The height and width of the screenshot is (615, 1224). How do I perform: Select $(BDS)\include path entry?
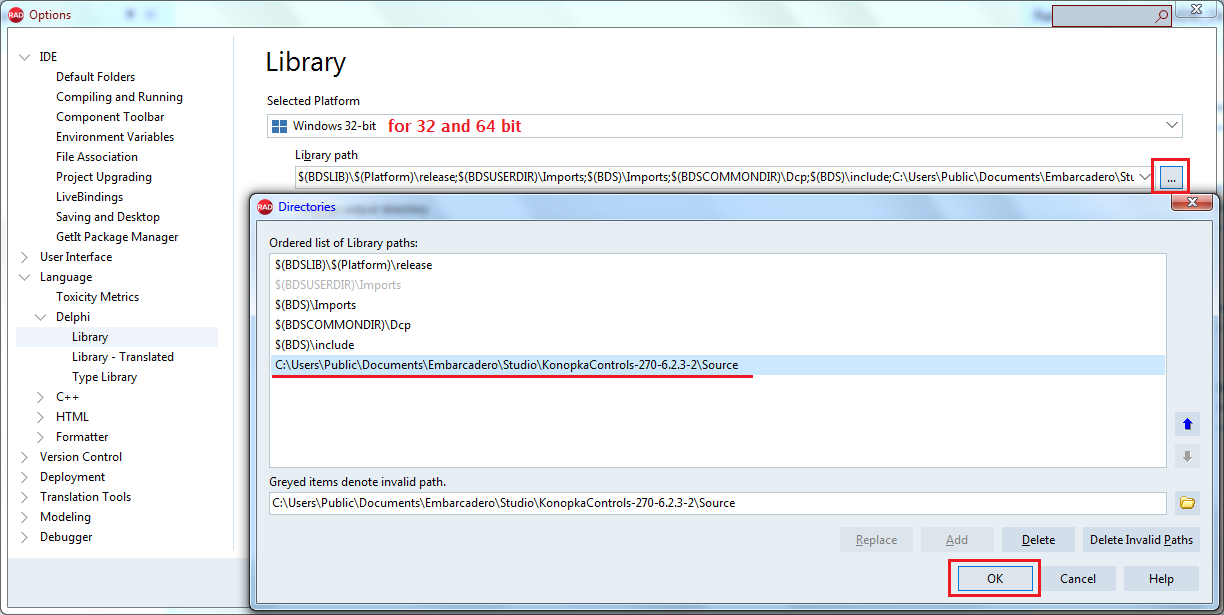718,345
